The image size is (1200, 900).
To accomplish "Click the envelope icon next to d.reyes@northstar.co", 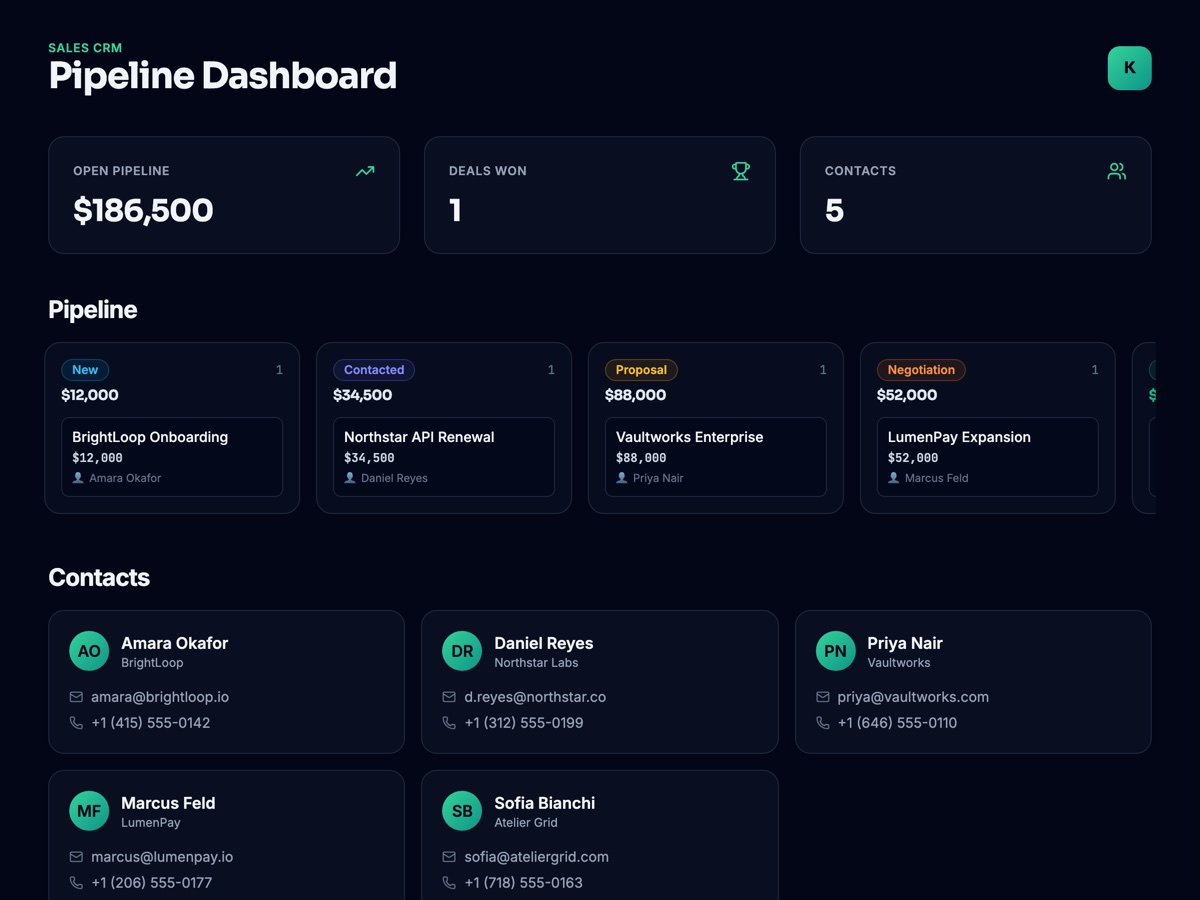I will (x=449, y=697).
